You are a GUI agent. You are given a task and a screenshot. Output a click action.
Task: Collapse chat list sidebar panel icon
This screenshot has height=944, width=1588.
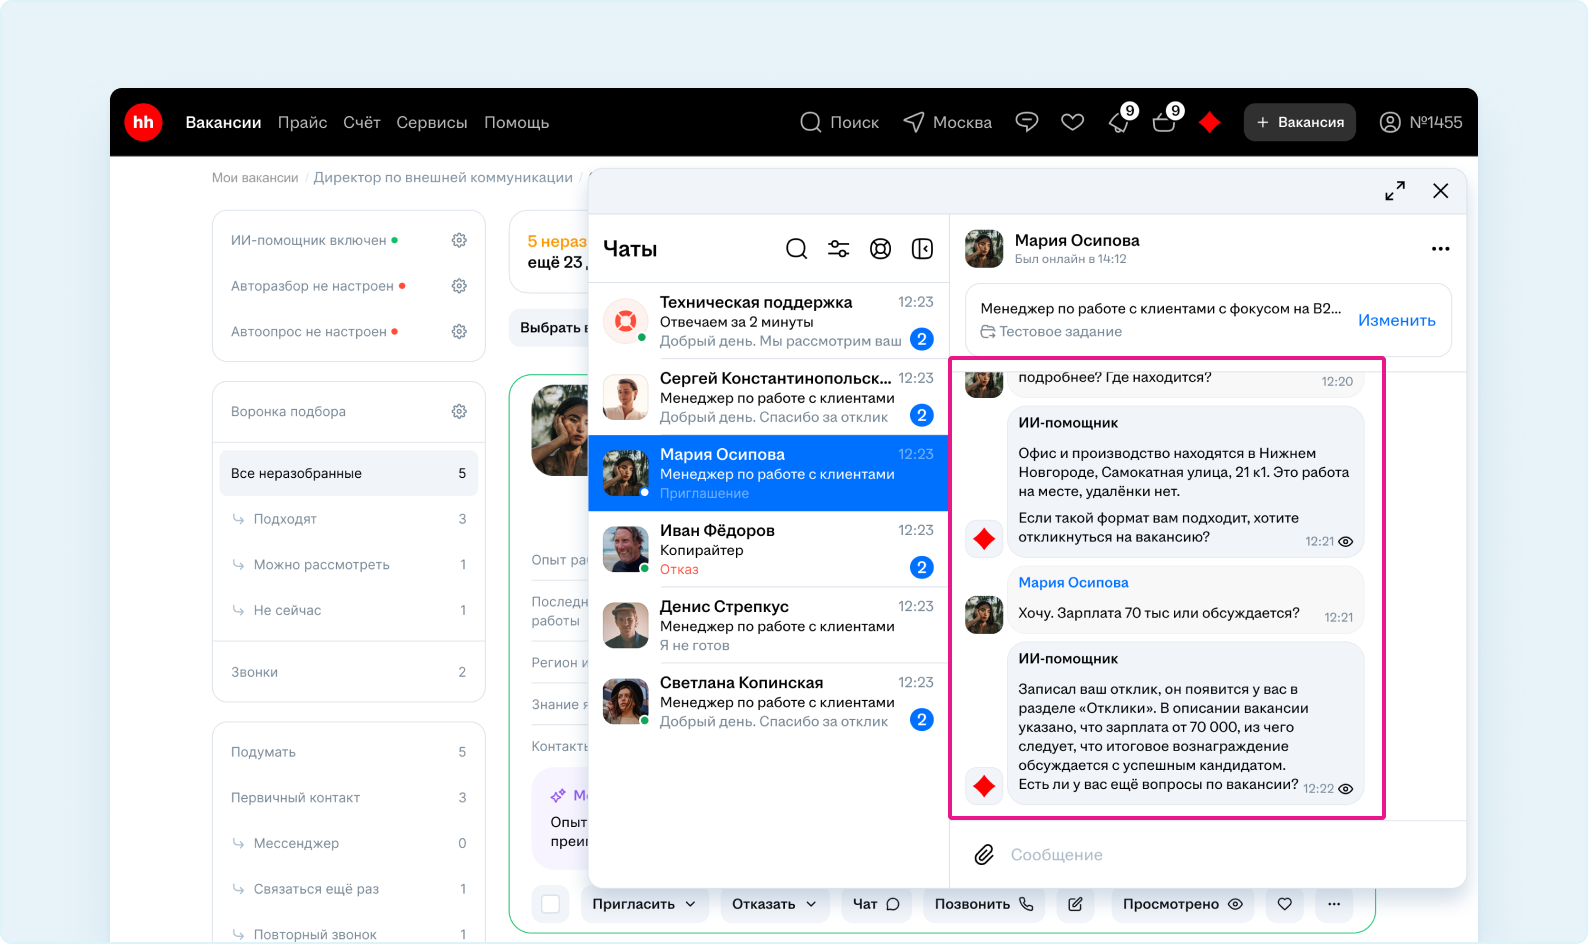(x=922, y=249)
